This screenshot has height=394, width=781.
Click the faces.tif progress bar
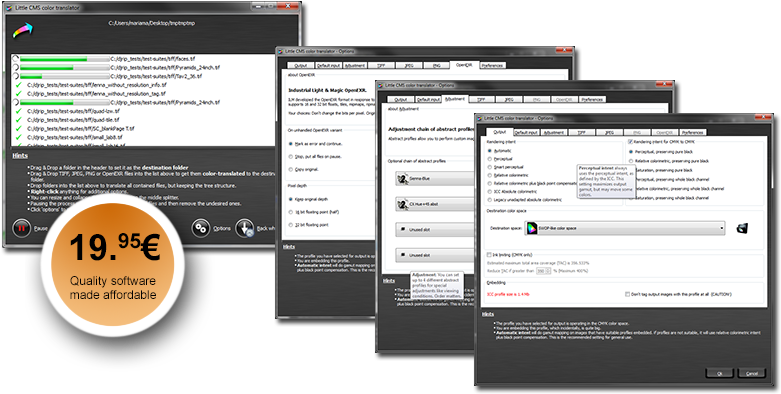point(64,59)
